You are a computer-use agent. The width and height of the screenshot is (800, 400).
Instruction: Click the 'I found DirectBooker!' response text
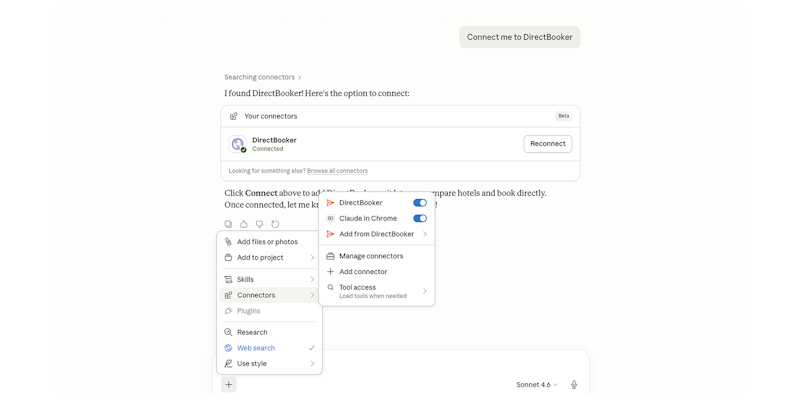click(x=317, y=94)
